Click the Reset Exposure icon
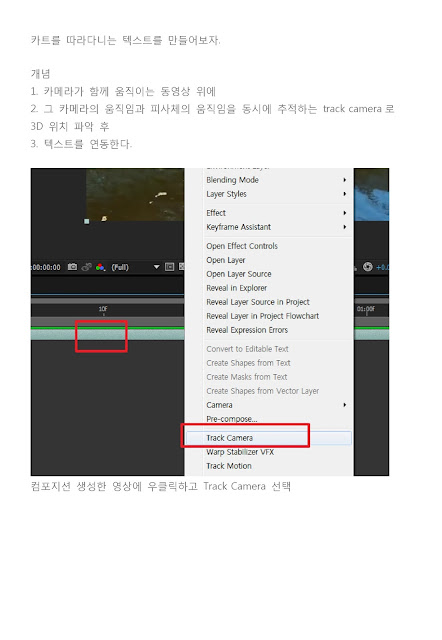The height and width of the screenshot is (640, 442). tap(368, 267)
